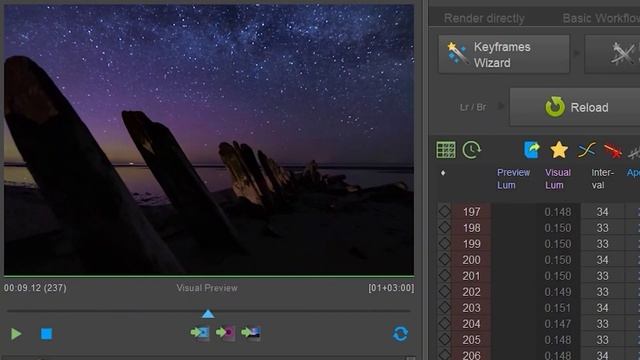This screenshot has width=640, height=360.
Task: Click the third green-arrow preview mode icon
Action: (x=251, y=333)
